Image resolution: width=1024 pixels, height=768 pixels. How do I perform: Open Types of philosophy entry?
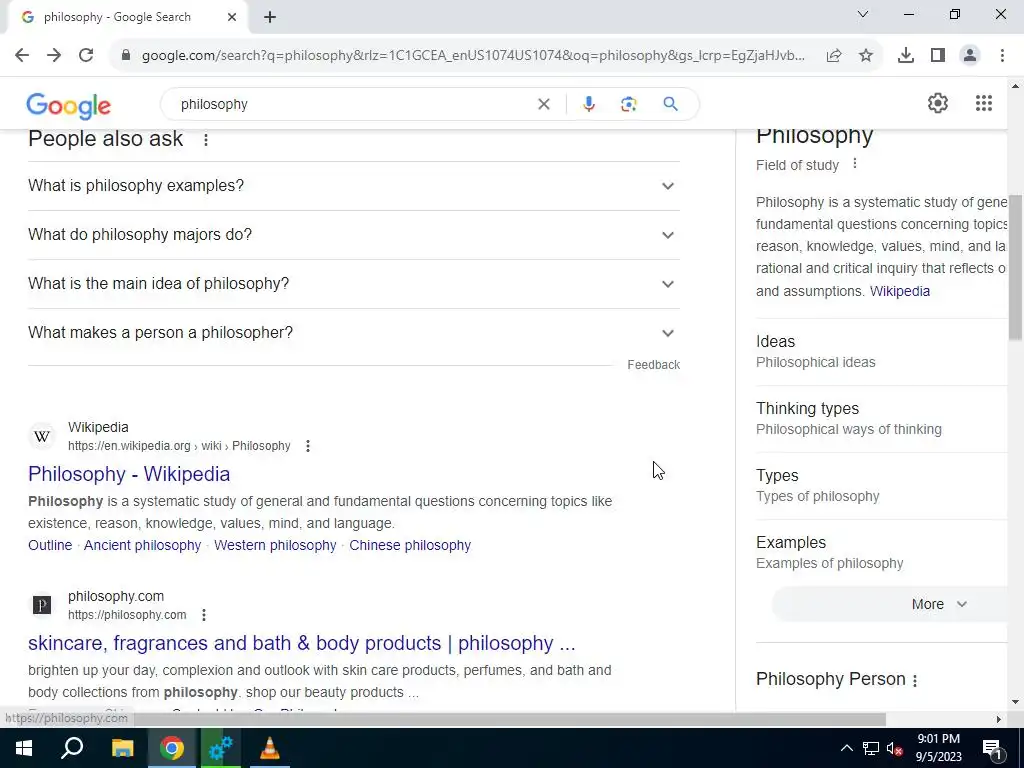(x=882, y=486)
